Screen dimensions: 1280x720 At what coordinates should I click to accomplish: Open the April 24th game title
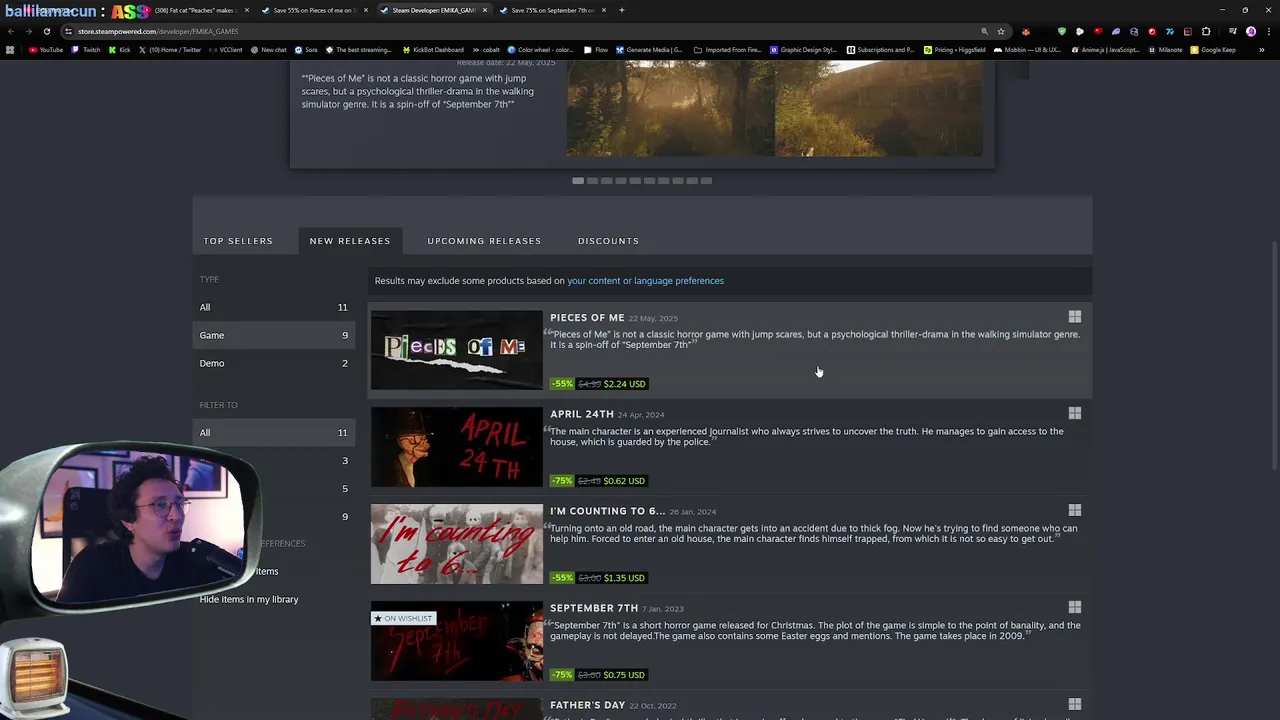pyautogui.click(x=582, y=414)
